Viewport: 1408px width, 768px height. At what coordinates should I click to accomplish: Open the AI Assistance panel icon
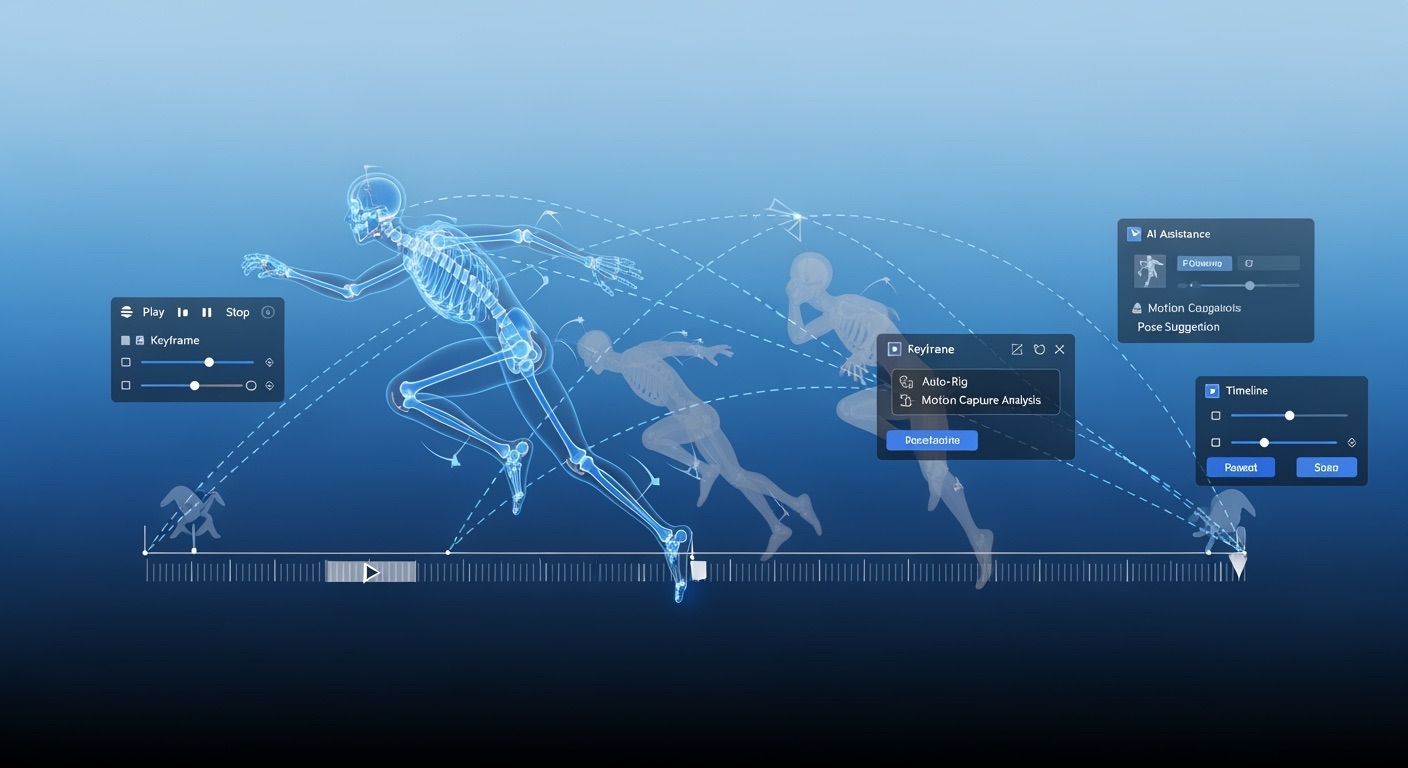click(x=1134, y=234)
